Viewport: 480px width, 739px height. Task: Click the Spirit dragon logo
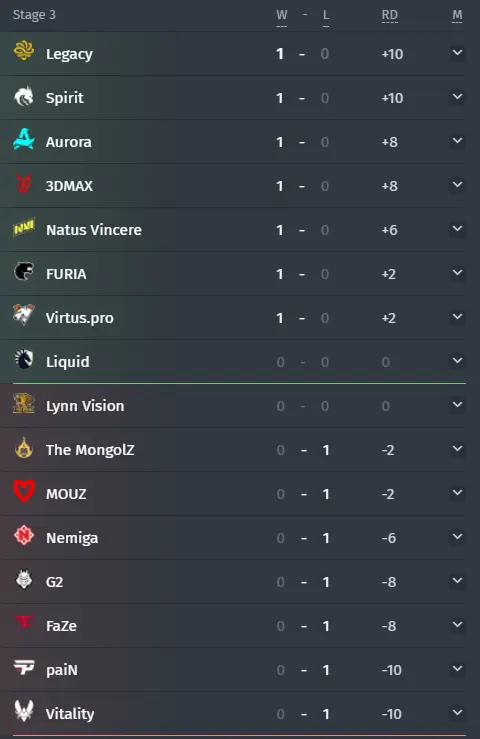24,96
